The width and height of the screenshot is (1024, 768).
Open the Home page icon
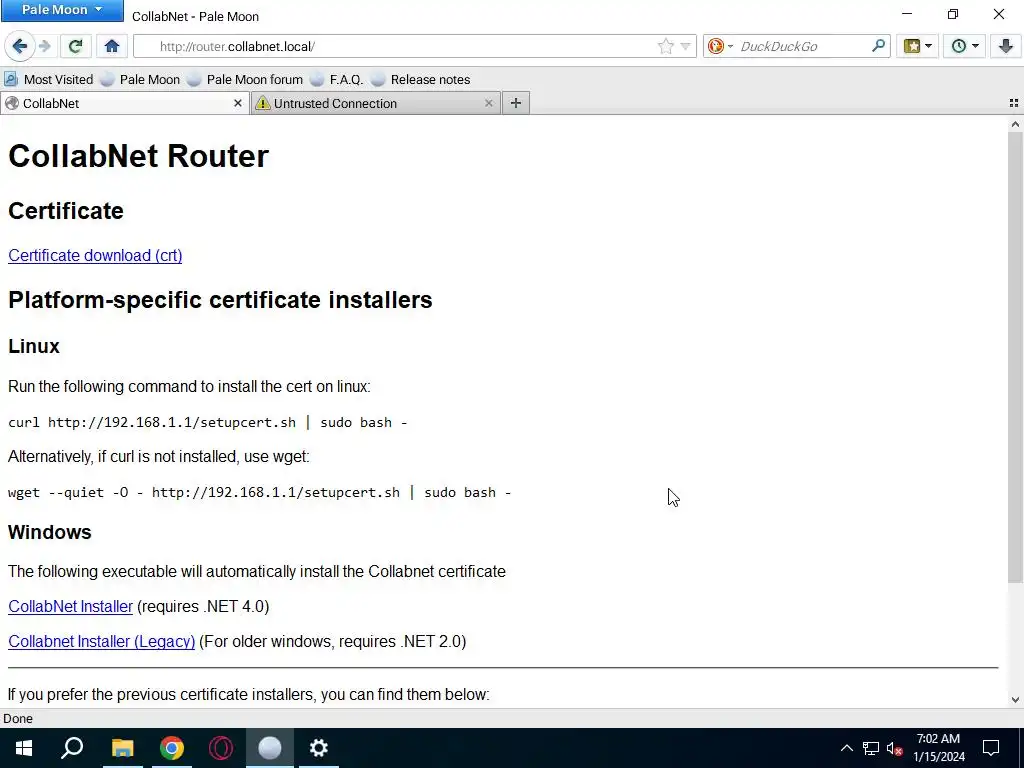[x=112, y=46]
